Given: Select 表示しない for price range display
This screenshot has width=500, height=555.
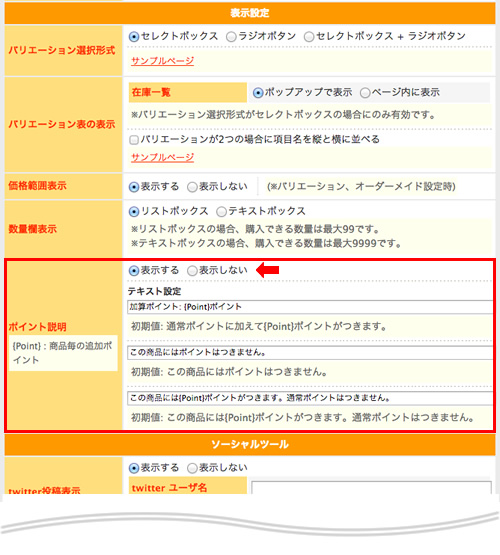Looking at the screenshot, I should [192, 187].
